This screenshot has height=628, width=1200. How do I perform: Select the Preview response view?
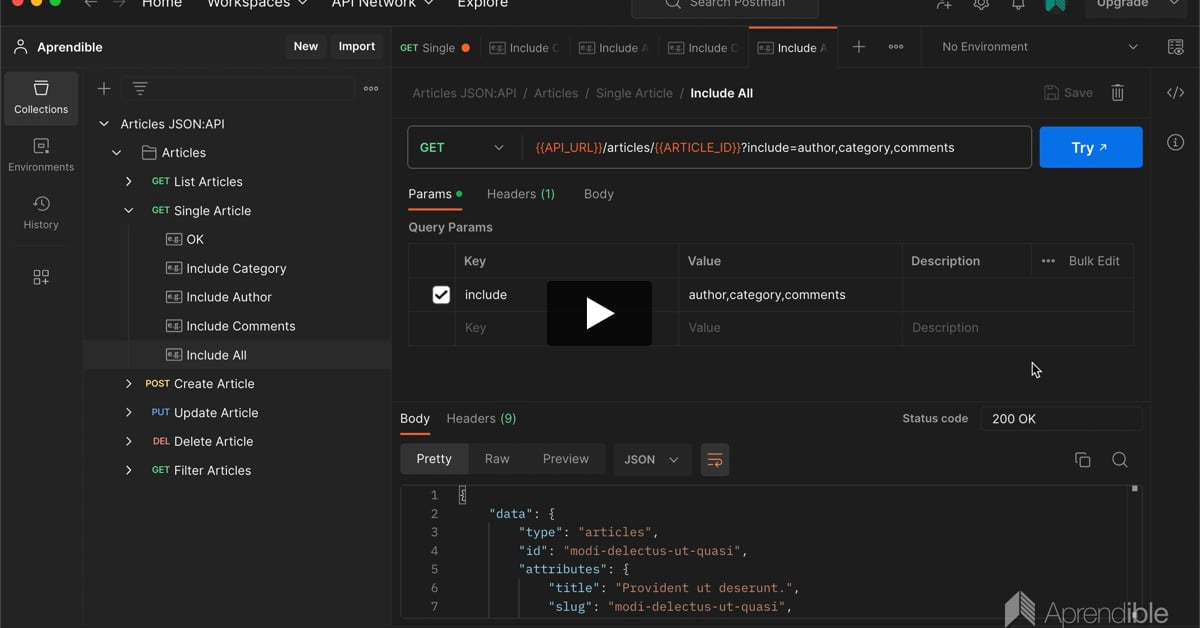[566, 459]
